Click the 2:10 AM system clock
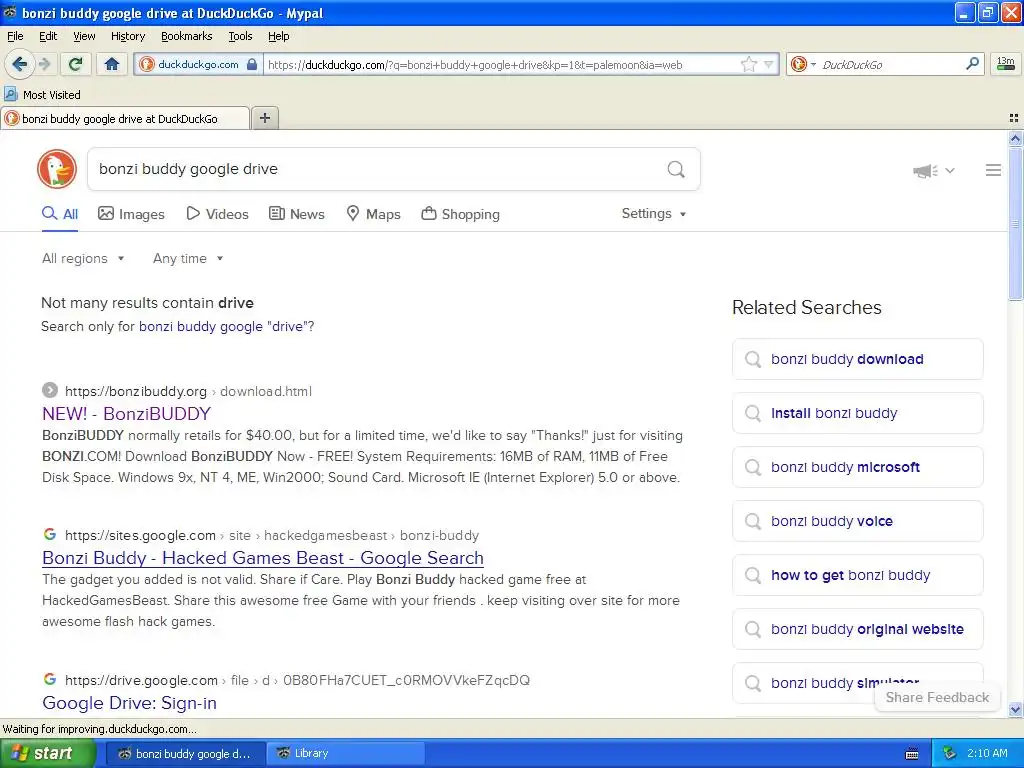The image size is (1024, 768). pyautogui.click(x=987, y=753)
